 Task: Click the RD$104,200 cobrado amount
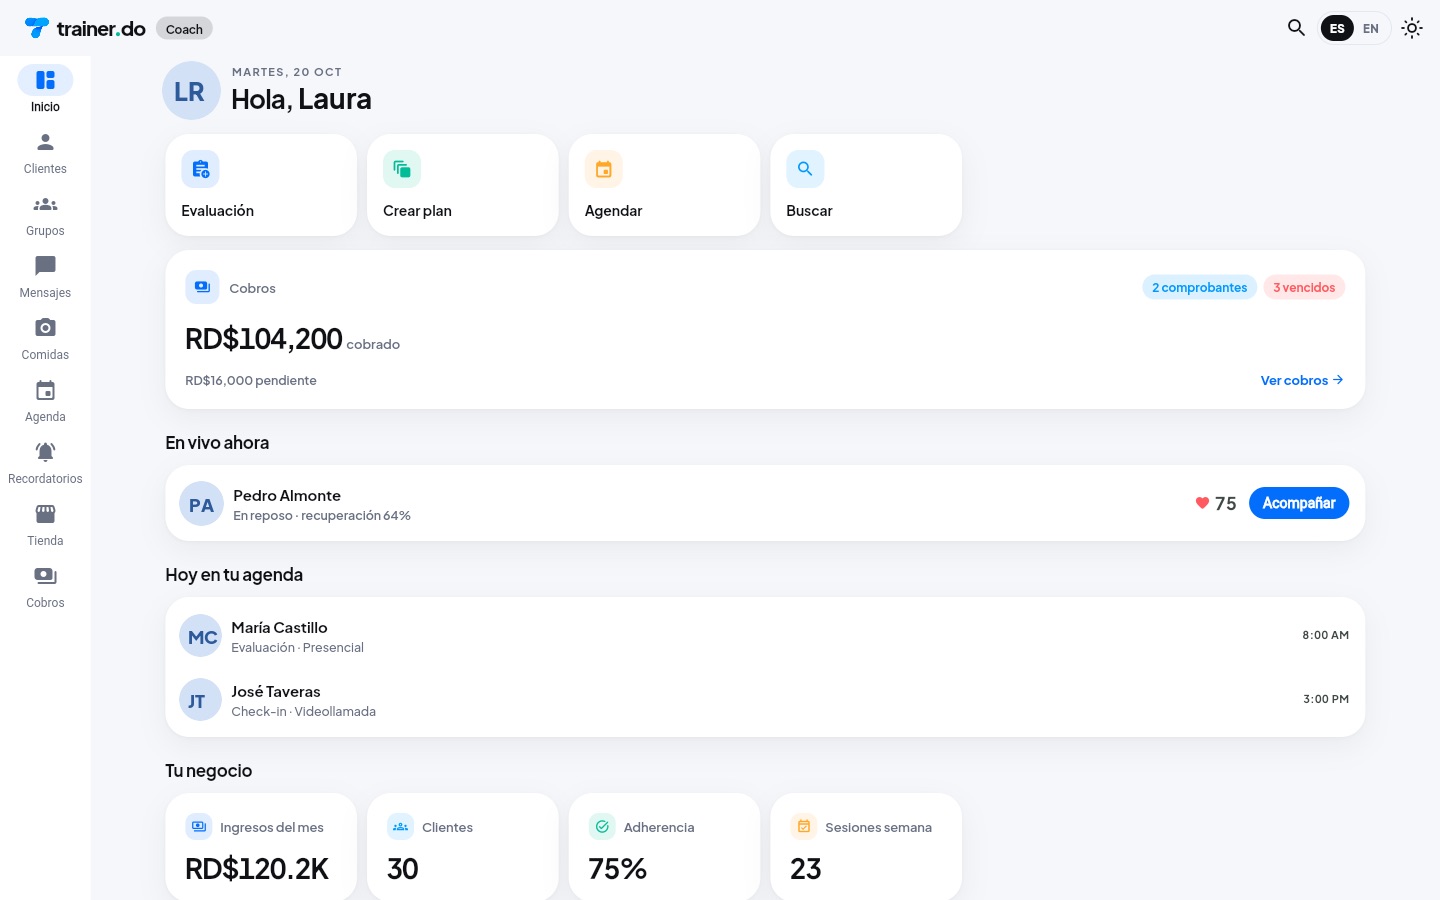click(x=292, y=340)
